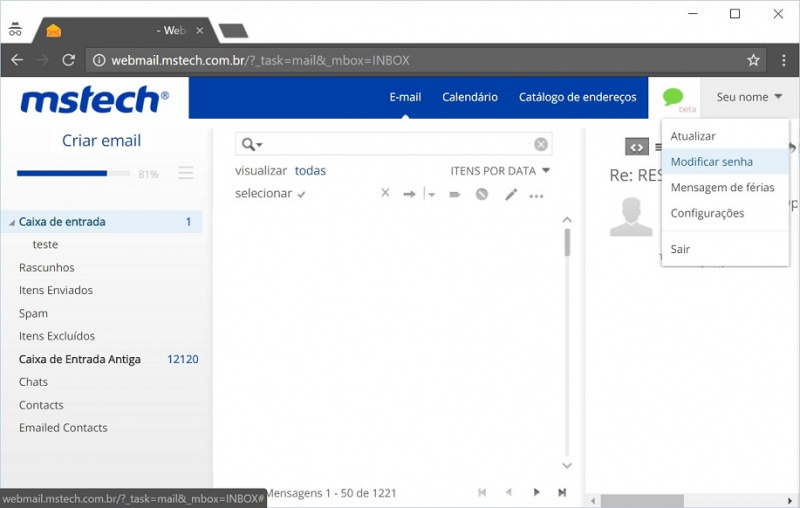Bookmark this page with the star

(753, 60)
